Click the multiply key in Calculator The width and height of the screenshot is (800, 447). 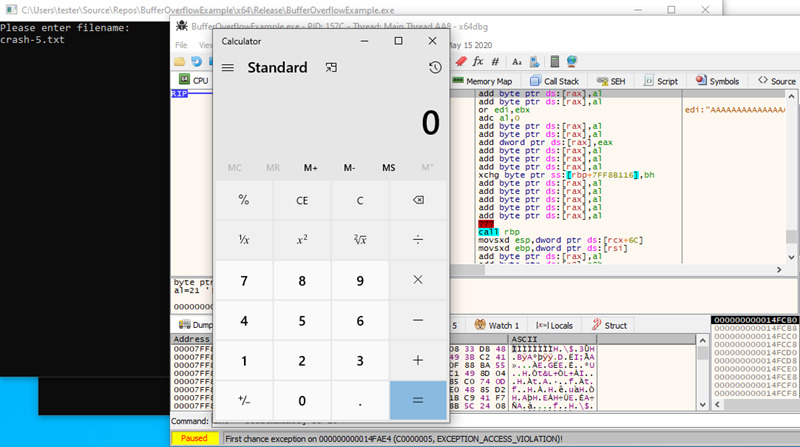(418, 280)
